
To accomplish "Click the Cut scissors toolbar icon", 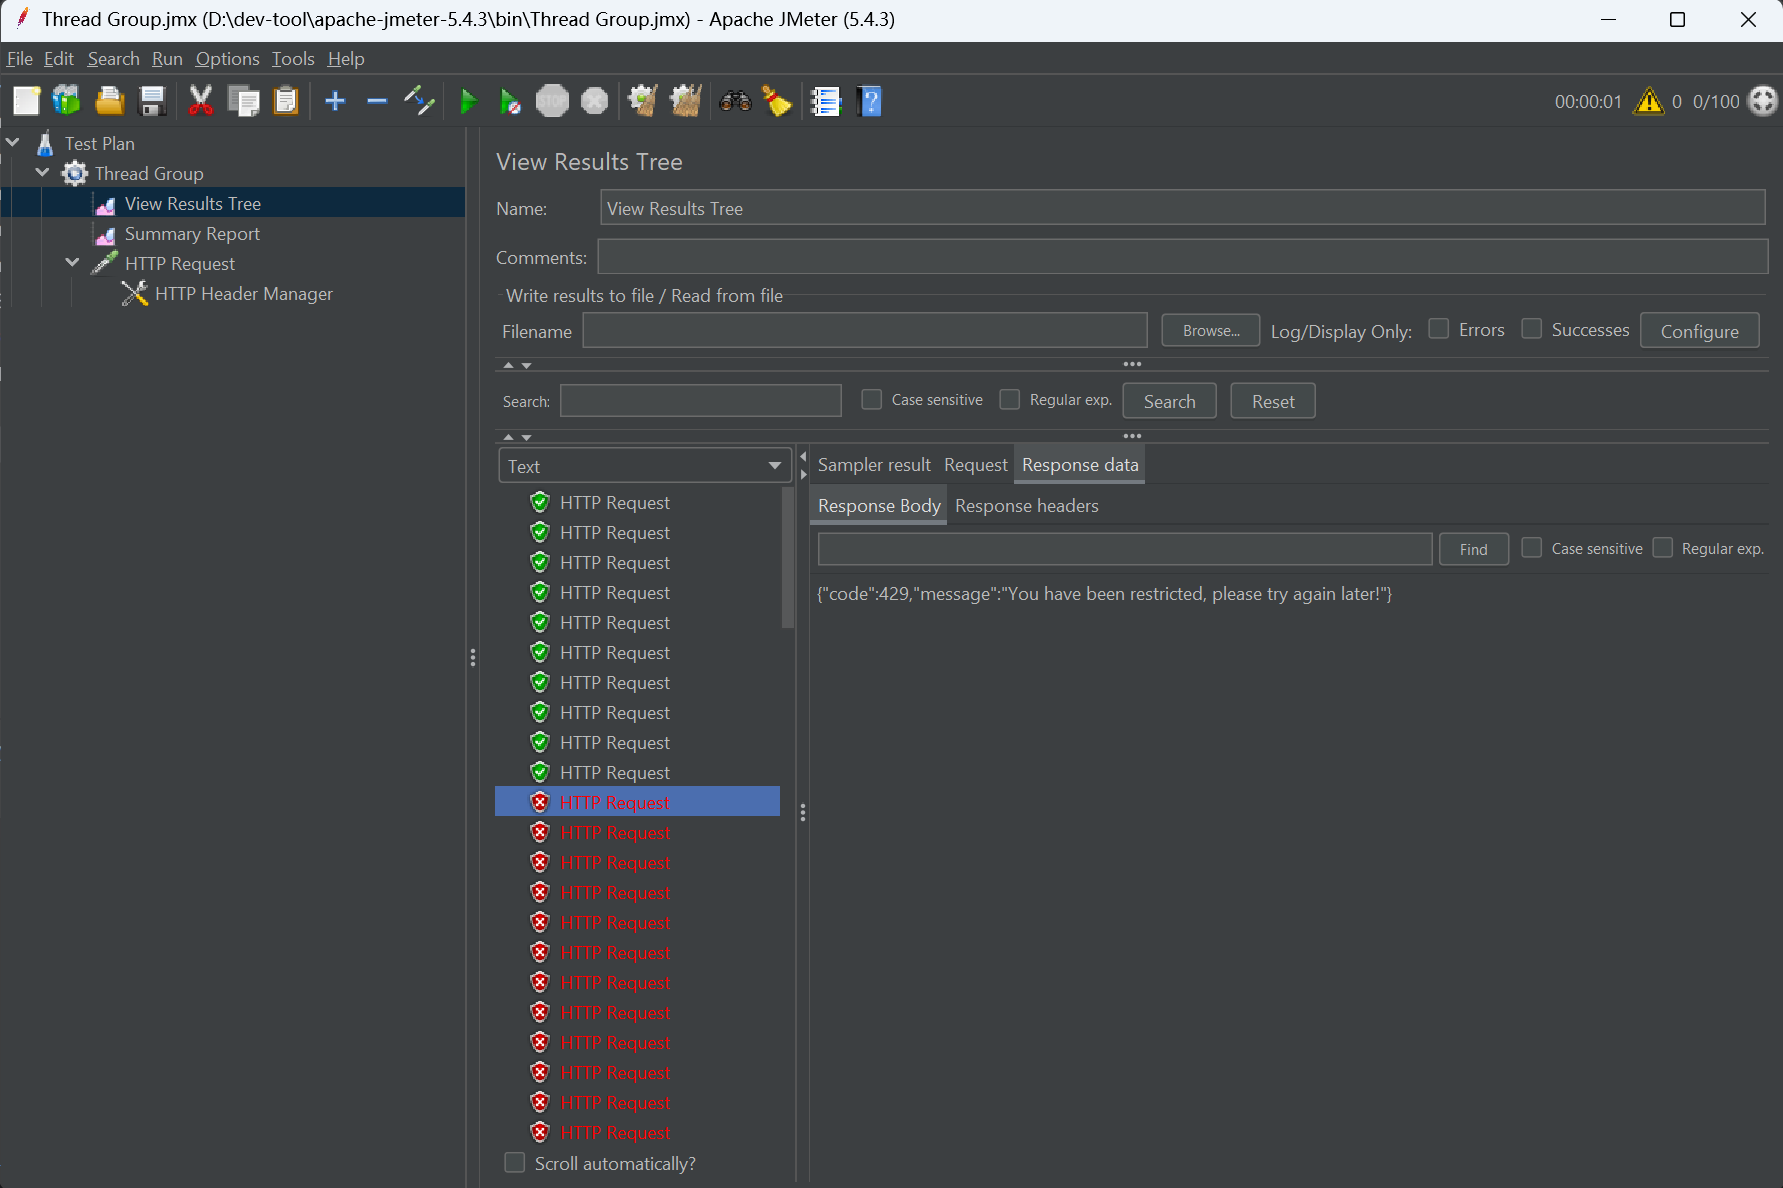I will pos(201,101).
